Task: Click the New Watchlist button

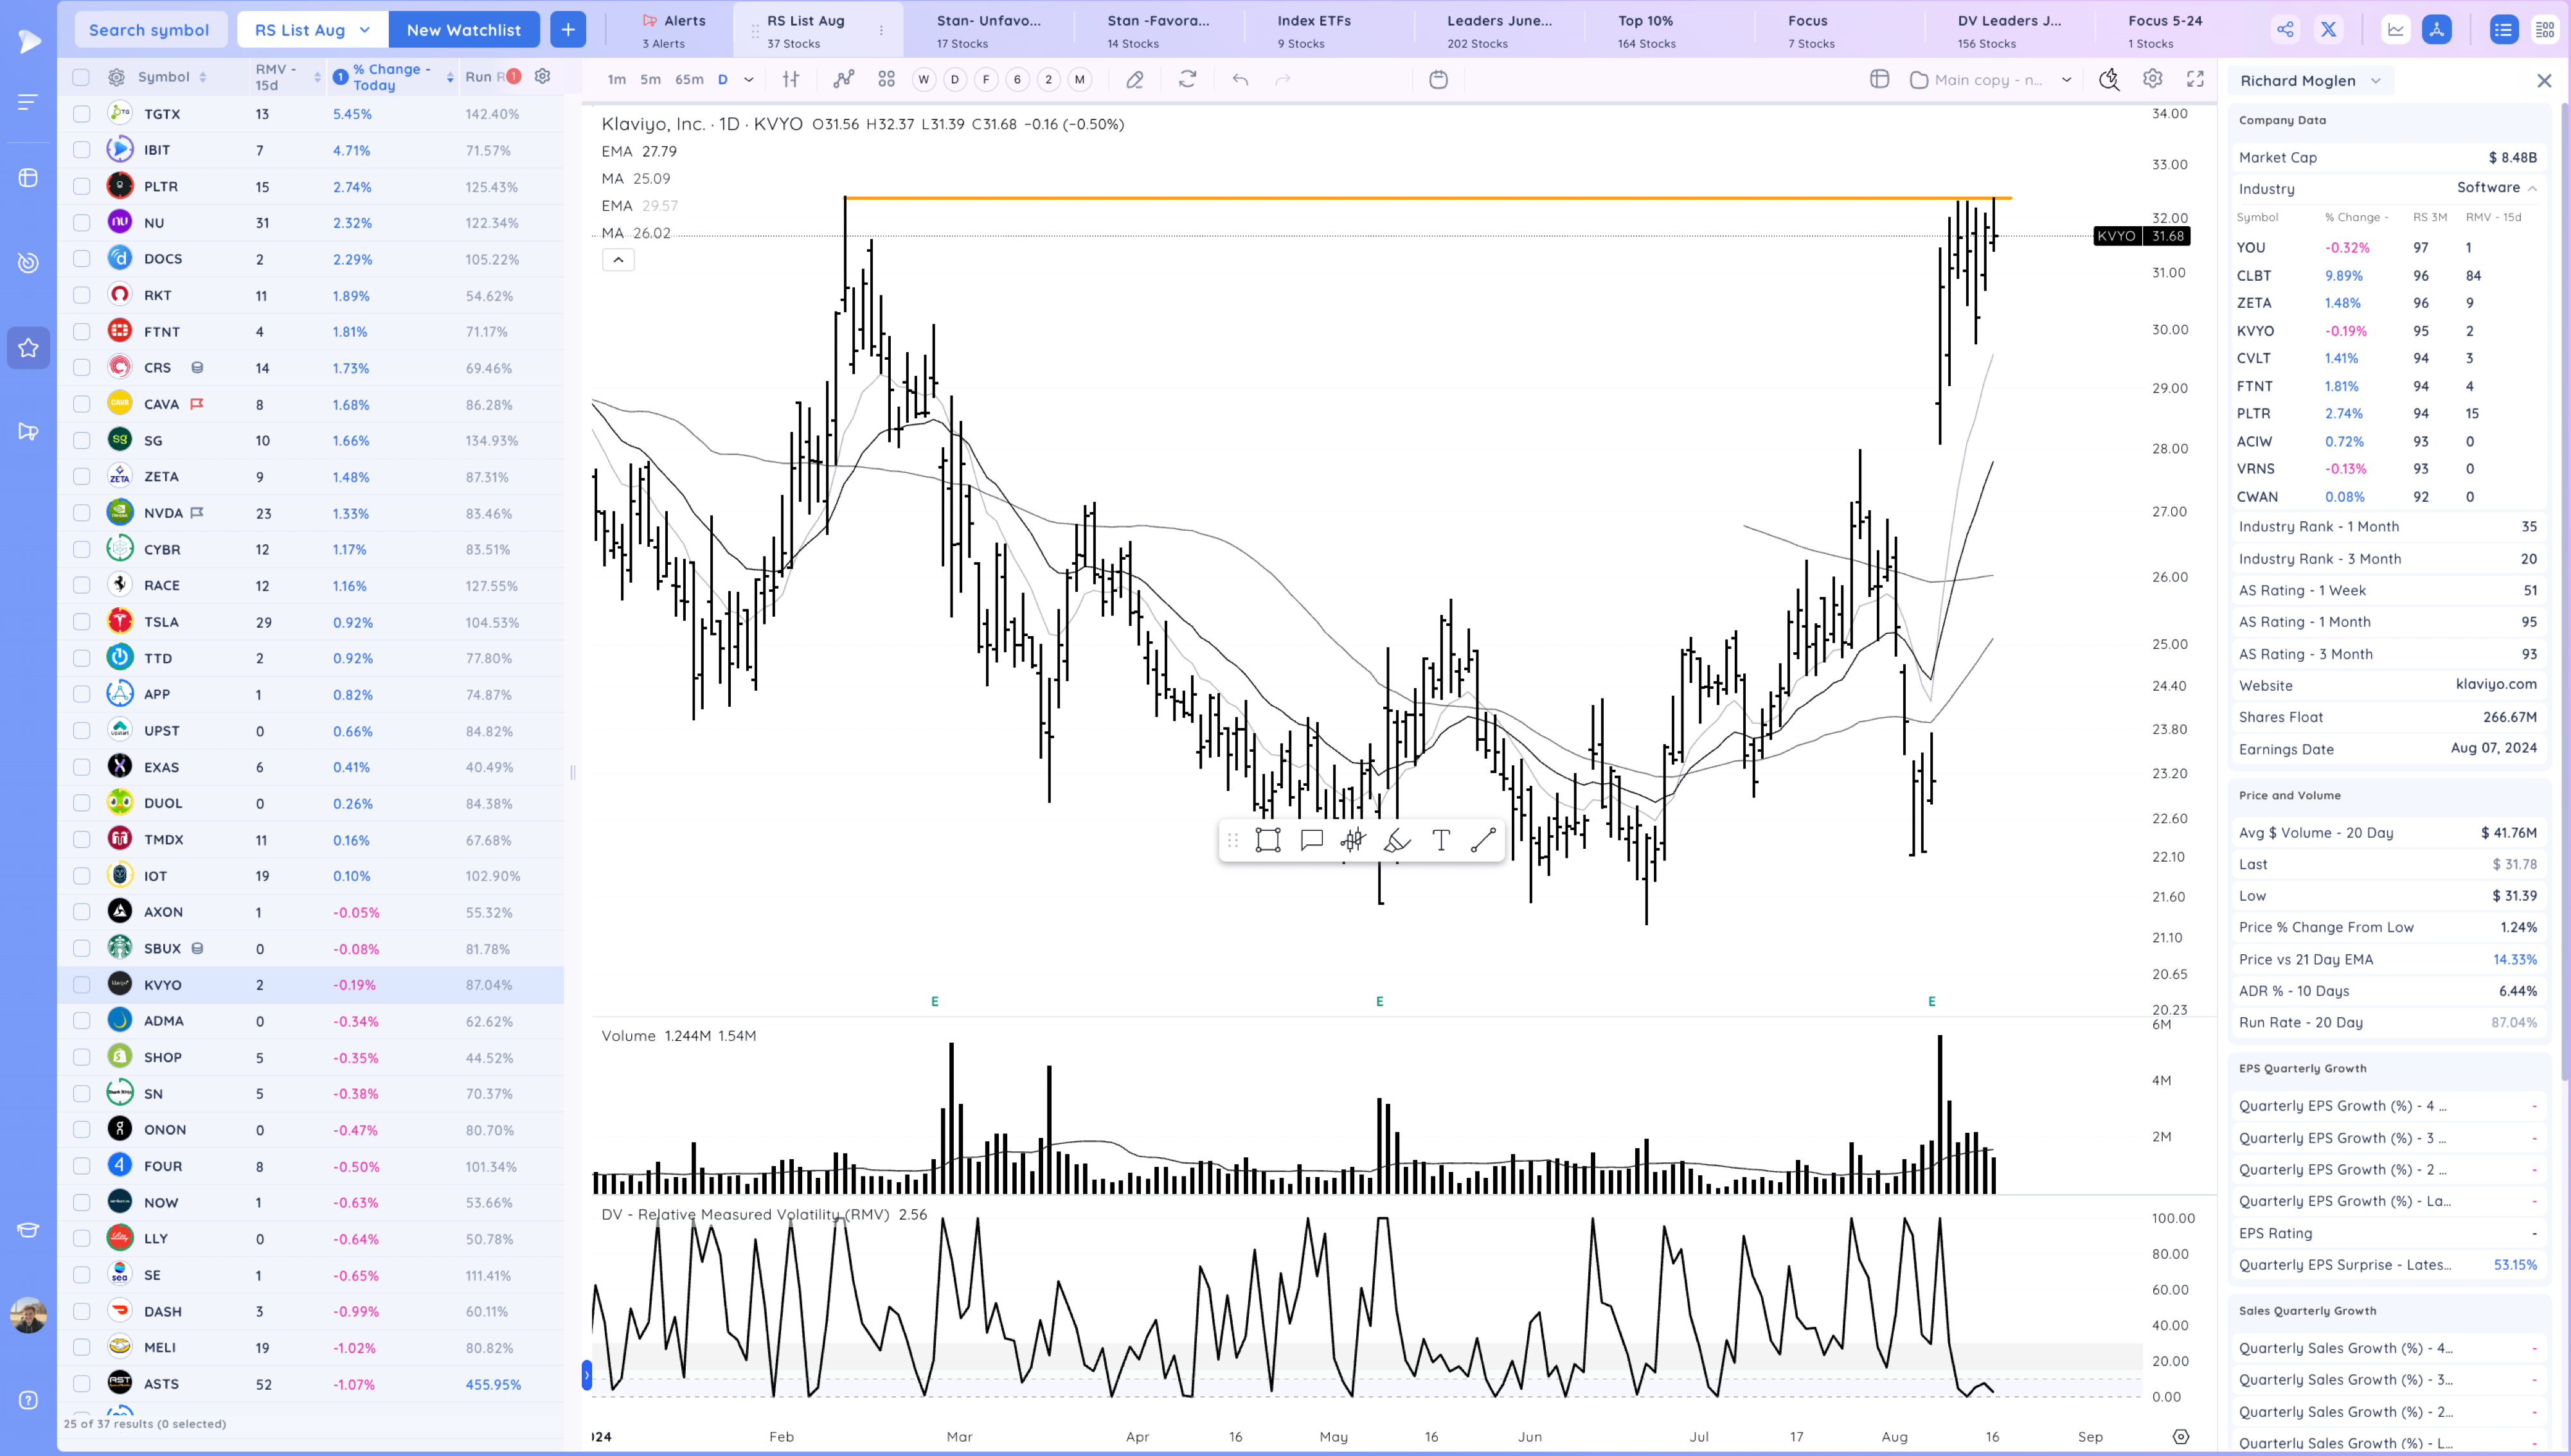Action: click(464, 30)
